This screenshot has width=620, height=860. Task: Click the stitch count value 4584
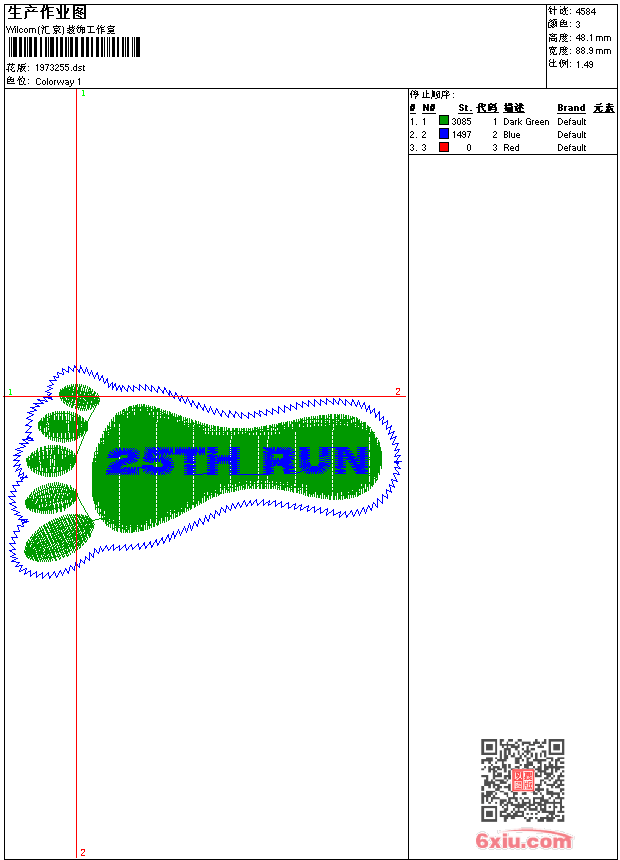[x=585, y=12]
